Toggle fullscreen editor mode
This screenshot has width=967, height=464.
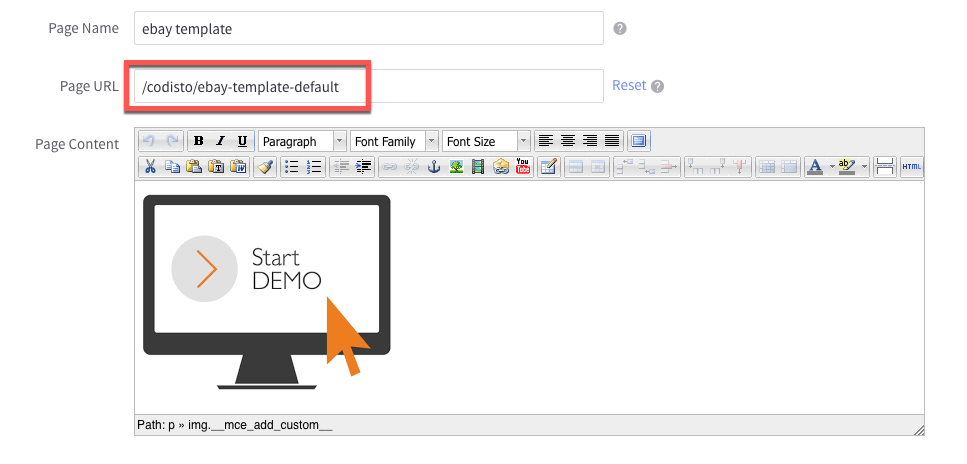coord(639,141)
